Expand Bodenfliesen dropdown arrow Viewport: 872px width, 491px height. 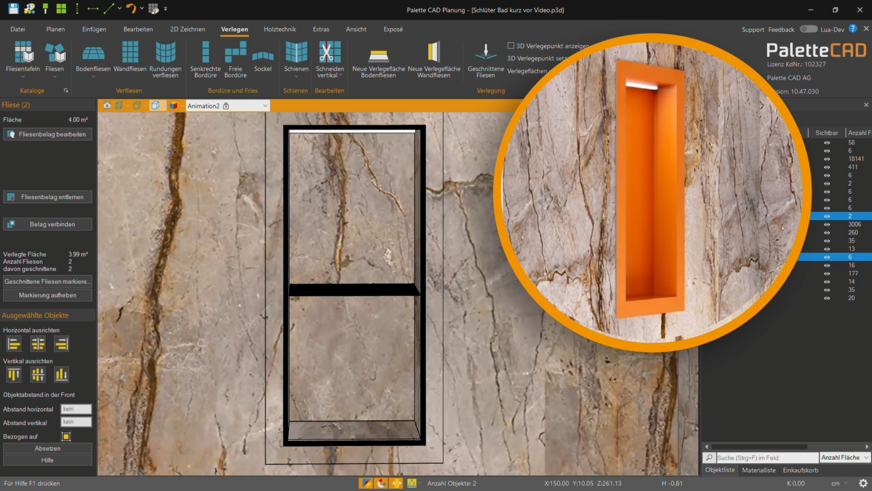[x=93, y=76]
